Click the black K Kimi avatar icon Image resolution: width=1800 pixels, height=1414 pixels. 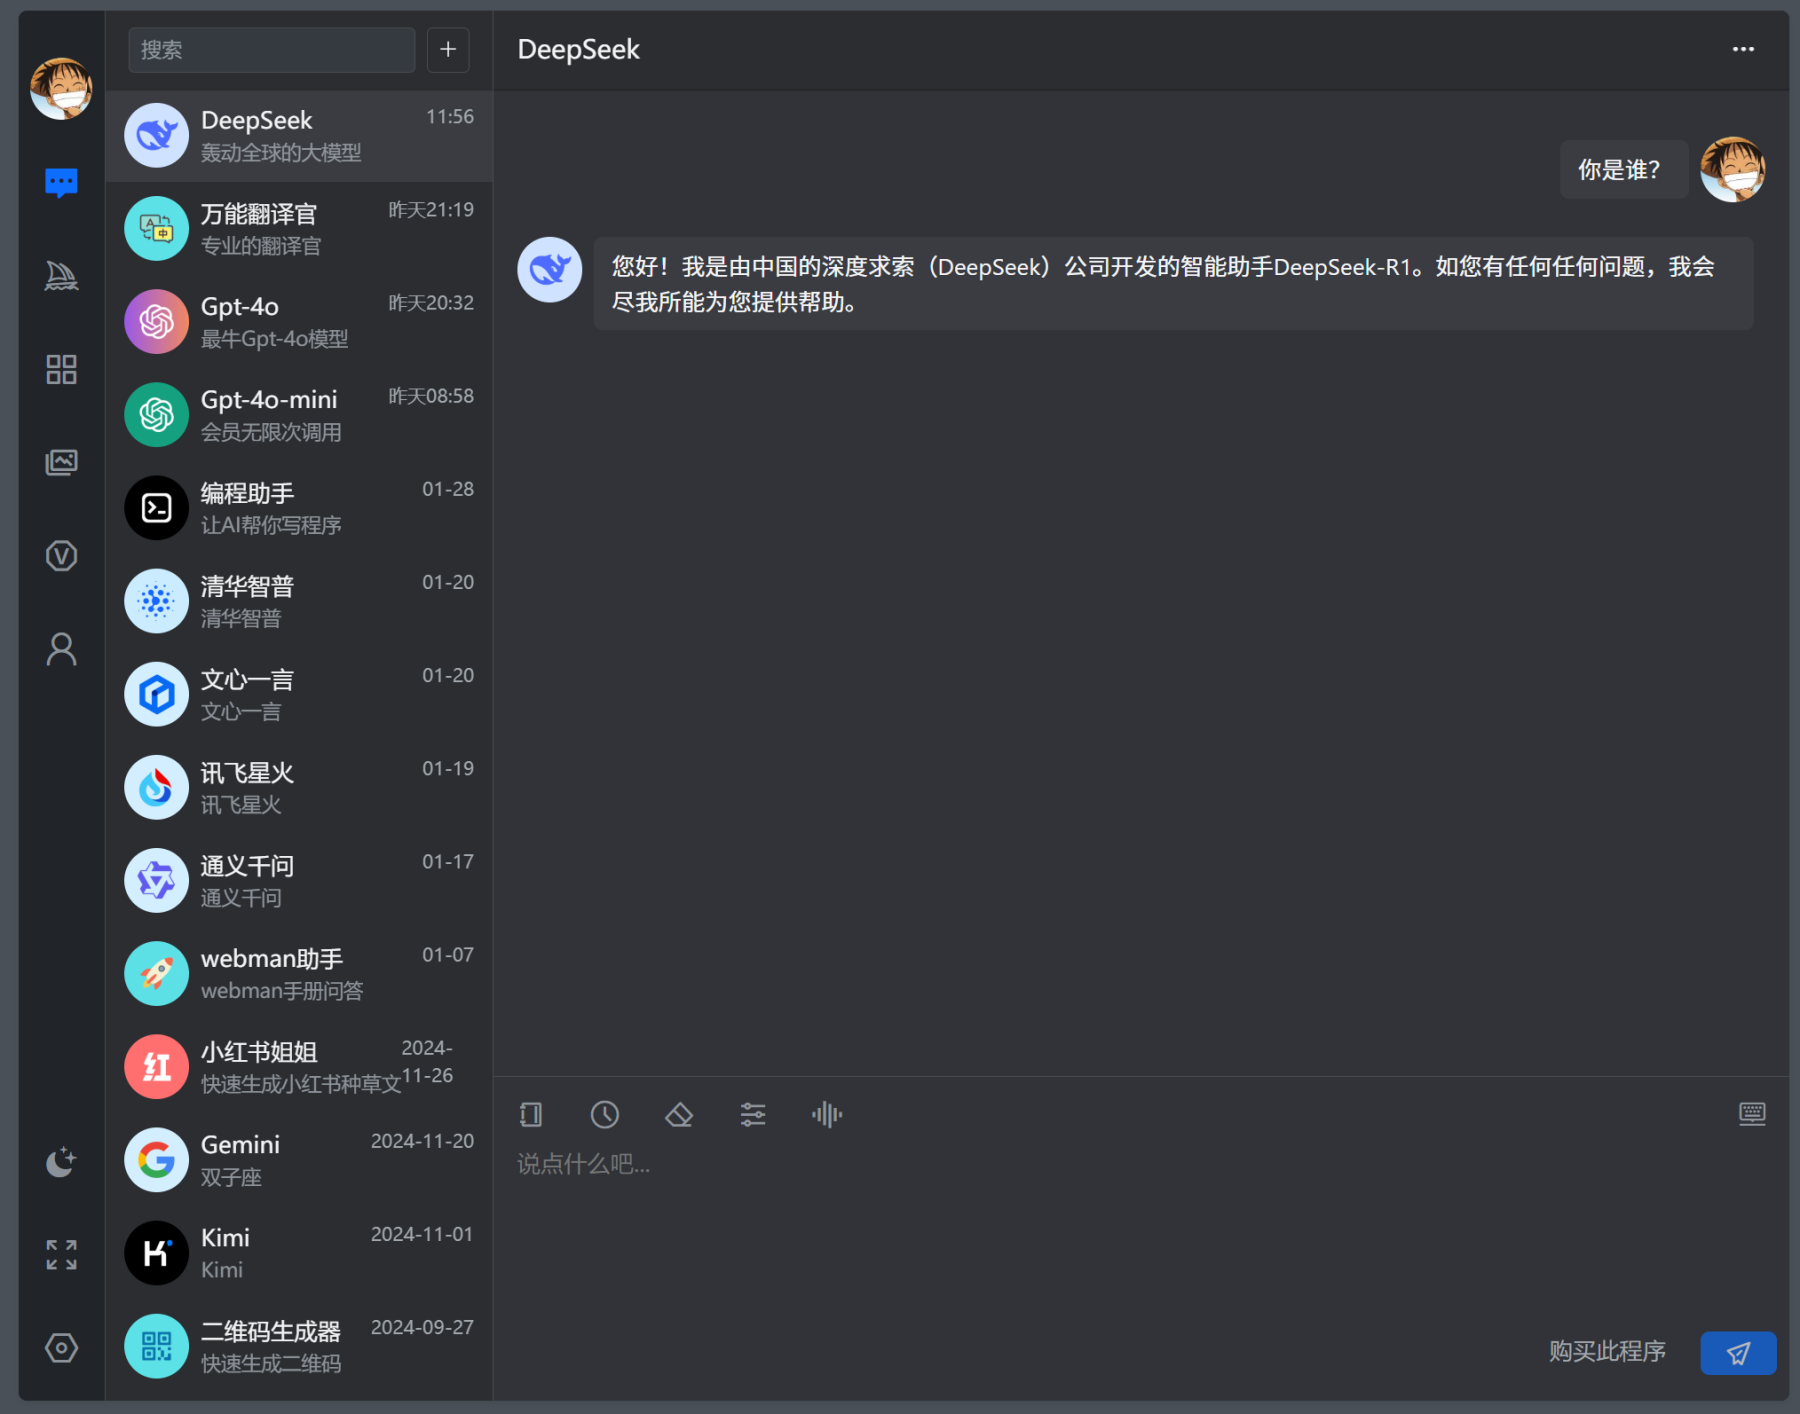[156, 1252]
